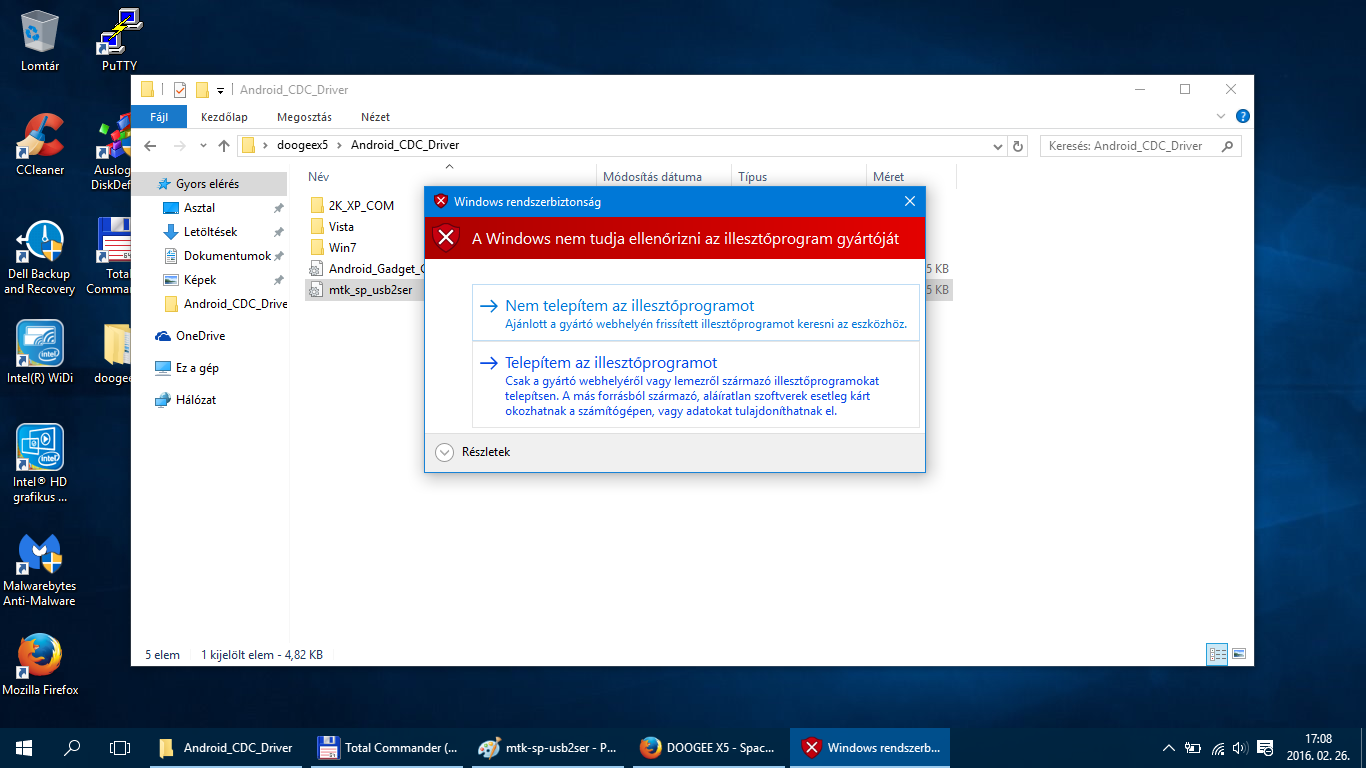Switch to details view layout icon
The image size is (1366, 768).
pos(1217,655)
